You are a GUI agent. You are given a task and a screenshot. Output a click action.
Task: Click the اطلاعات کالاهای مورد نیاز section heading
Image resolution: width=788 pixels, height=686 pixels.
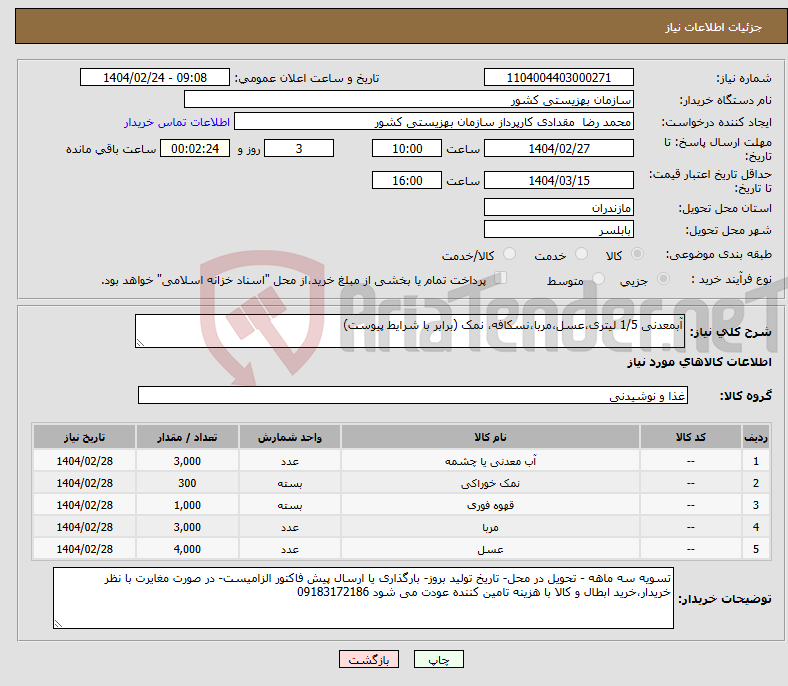click(699, 362)
